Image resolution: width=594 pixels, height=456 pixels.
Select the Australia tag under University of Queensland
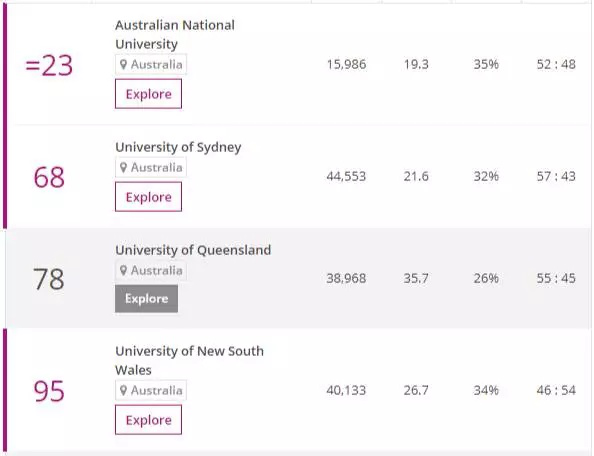point(151,270)
